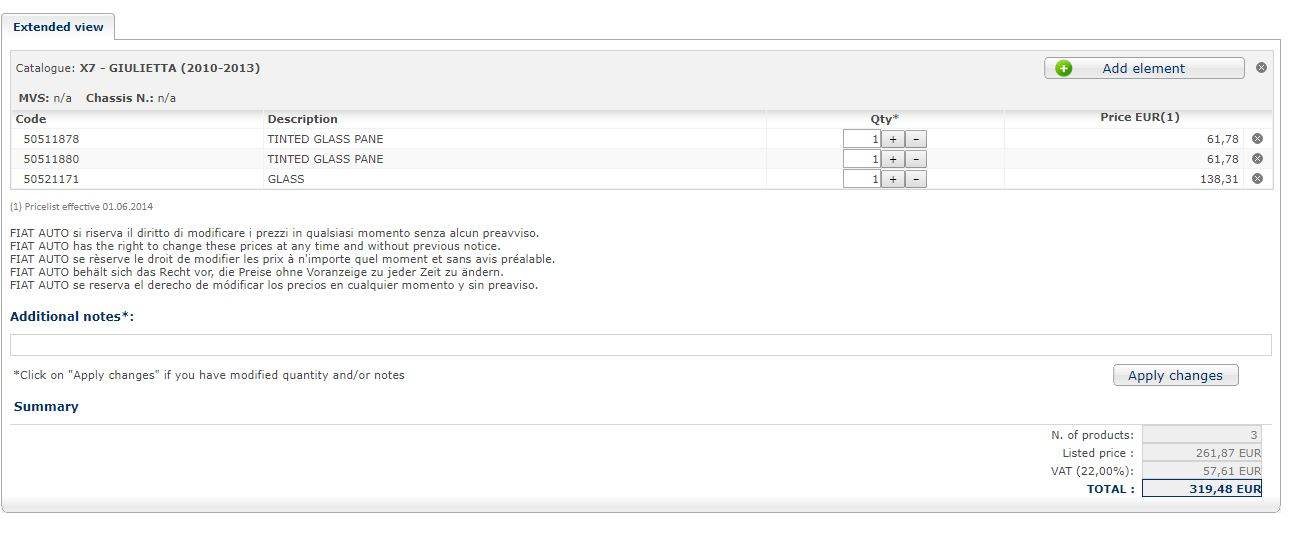Delete item 50511878 using its remove icon
This screenshot has width=1297, height=536.
[x=1257, y=139]
